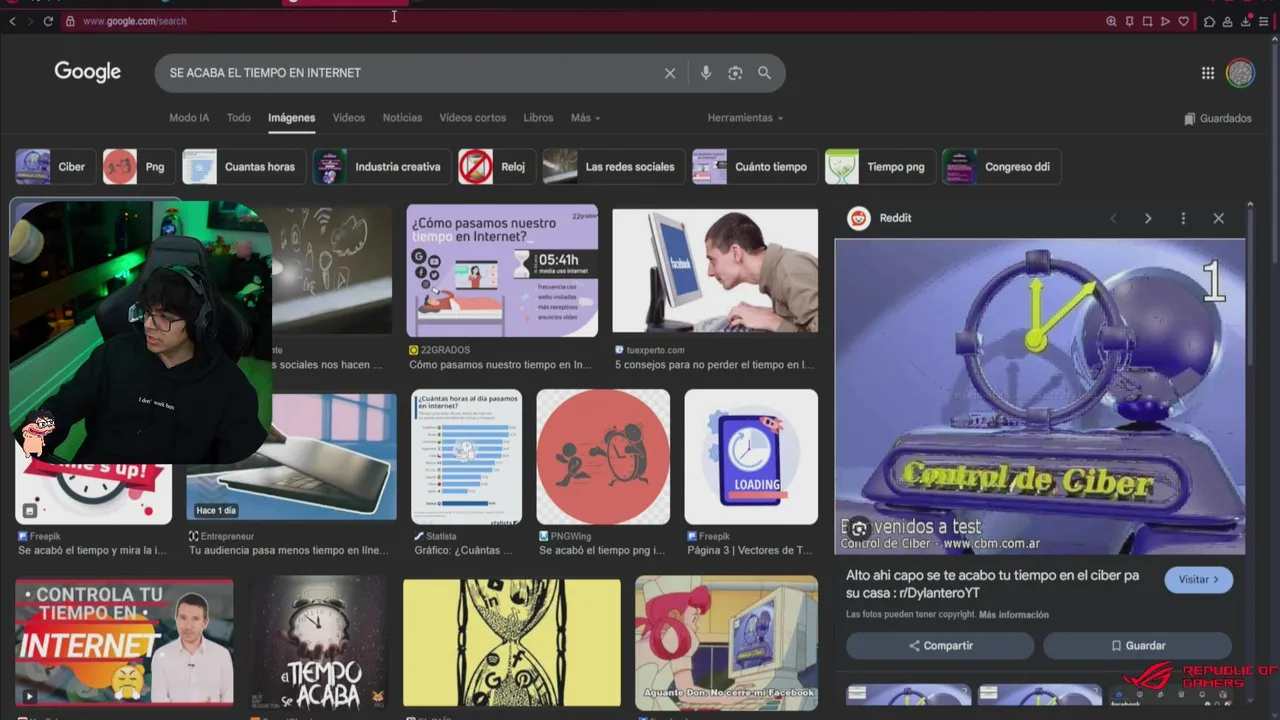Open the easy setup sliders icon
Viewport: 1280px width, 720px height.
(1264, 21)
